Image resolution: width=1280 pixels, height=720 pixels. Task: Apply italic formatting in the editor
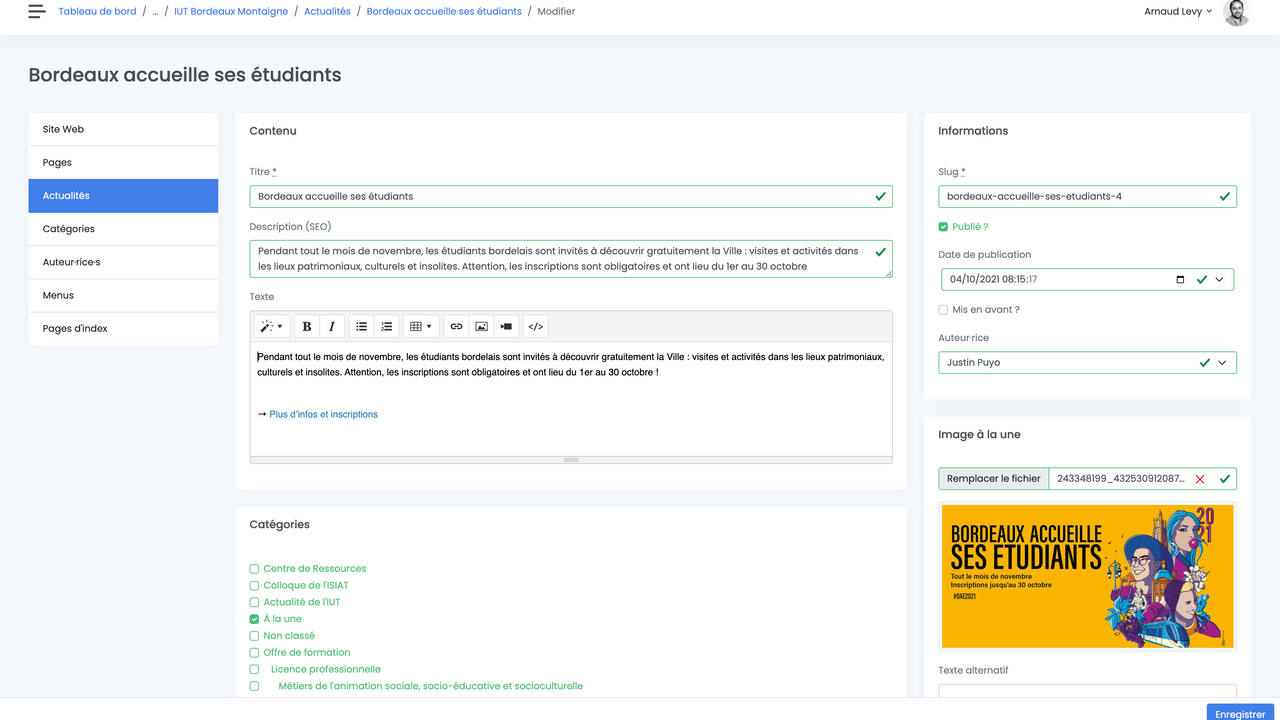pyautogui.click(x=331, y=325)
